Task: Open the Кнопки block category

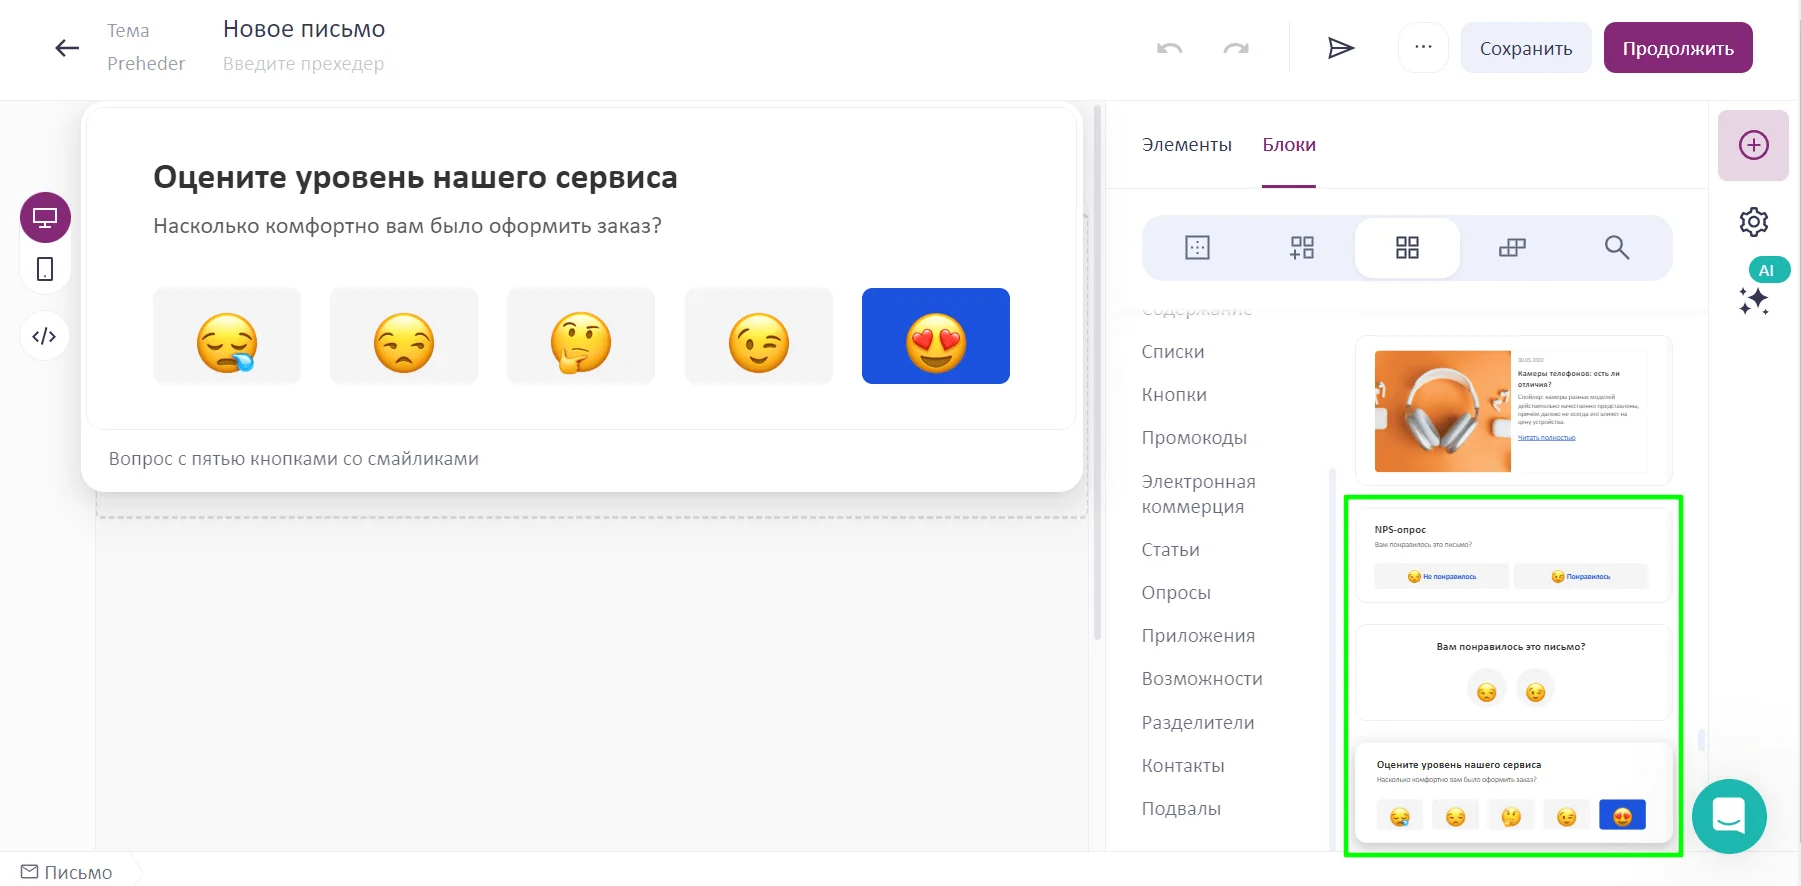Action: coord(1174,395)
